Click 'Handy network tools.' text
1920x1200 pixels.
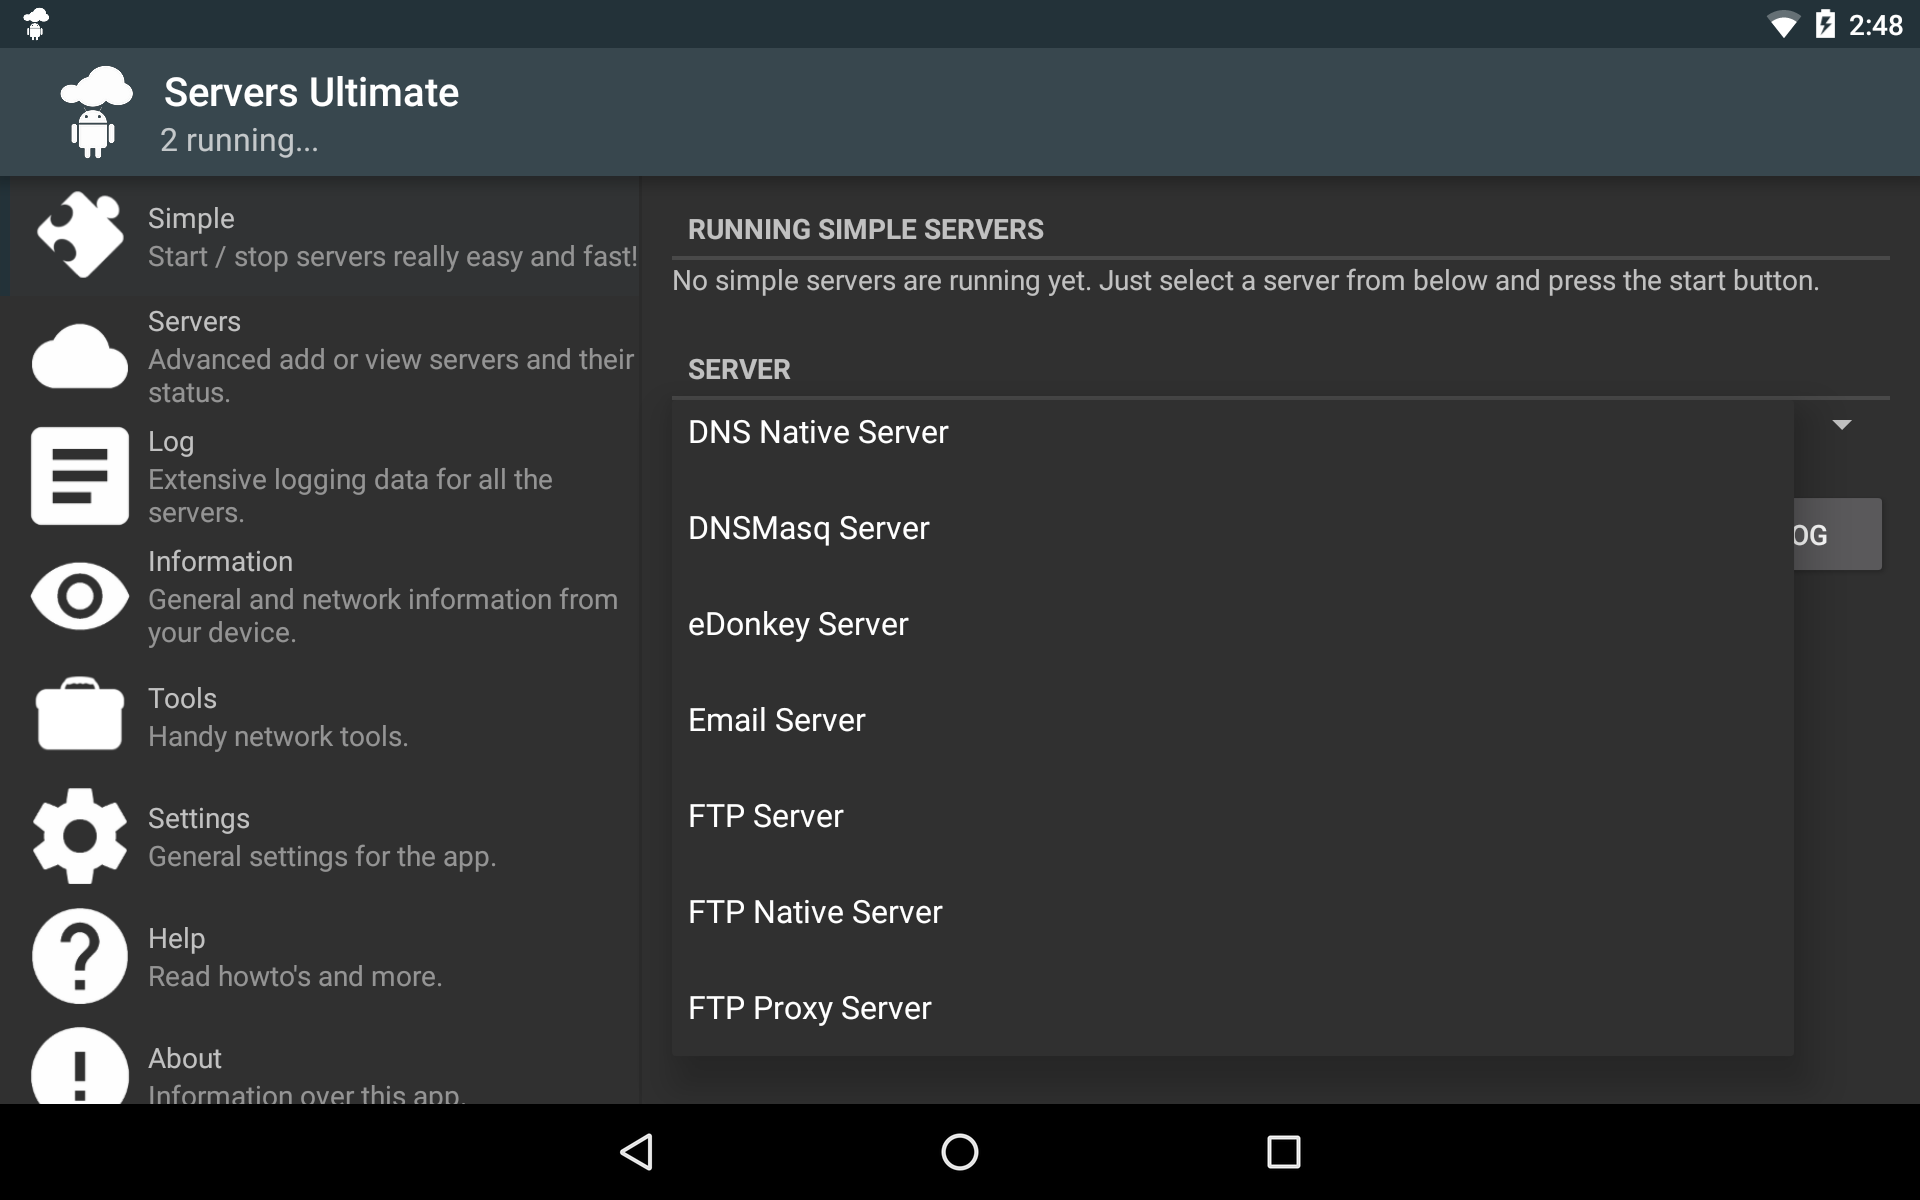[x=278, y=736]
